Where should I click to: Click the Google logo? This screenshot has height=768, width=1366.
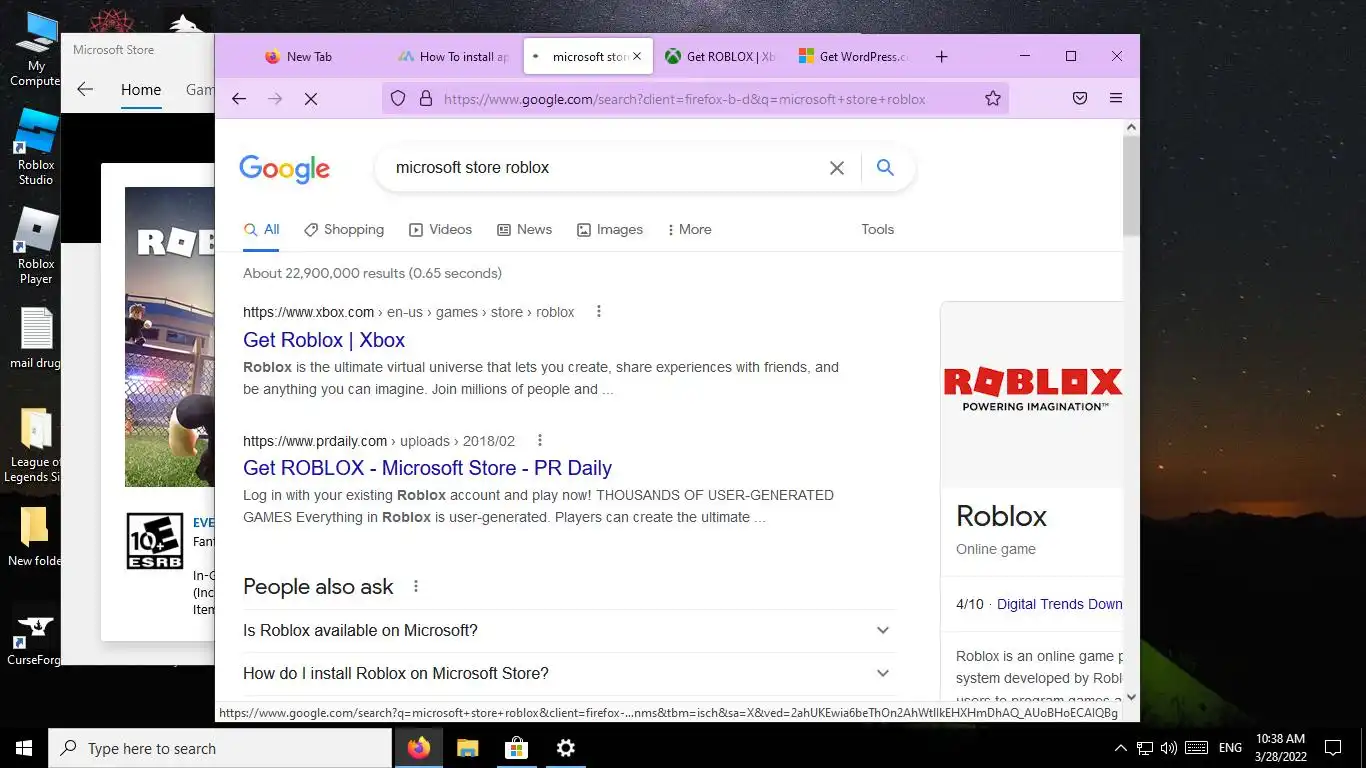click(285, 169)
